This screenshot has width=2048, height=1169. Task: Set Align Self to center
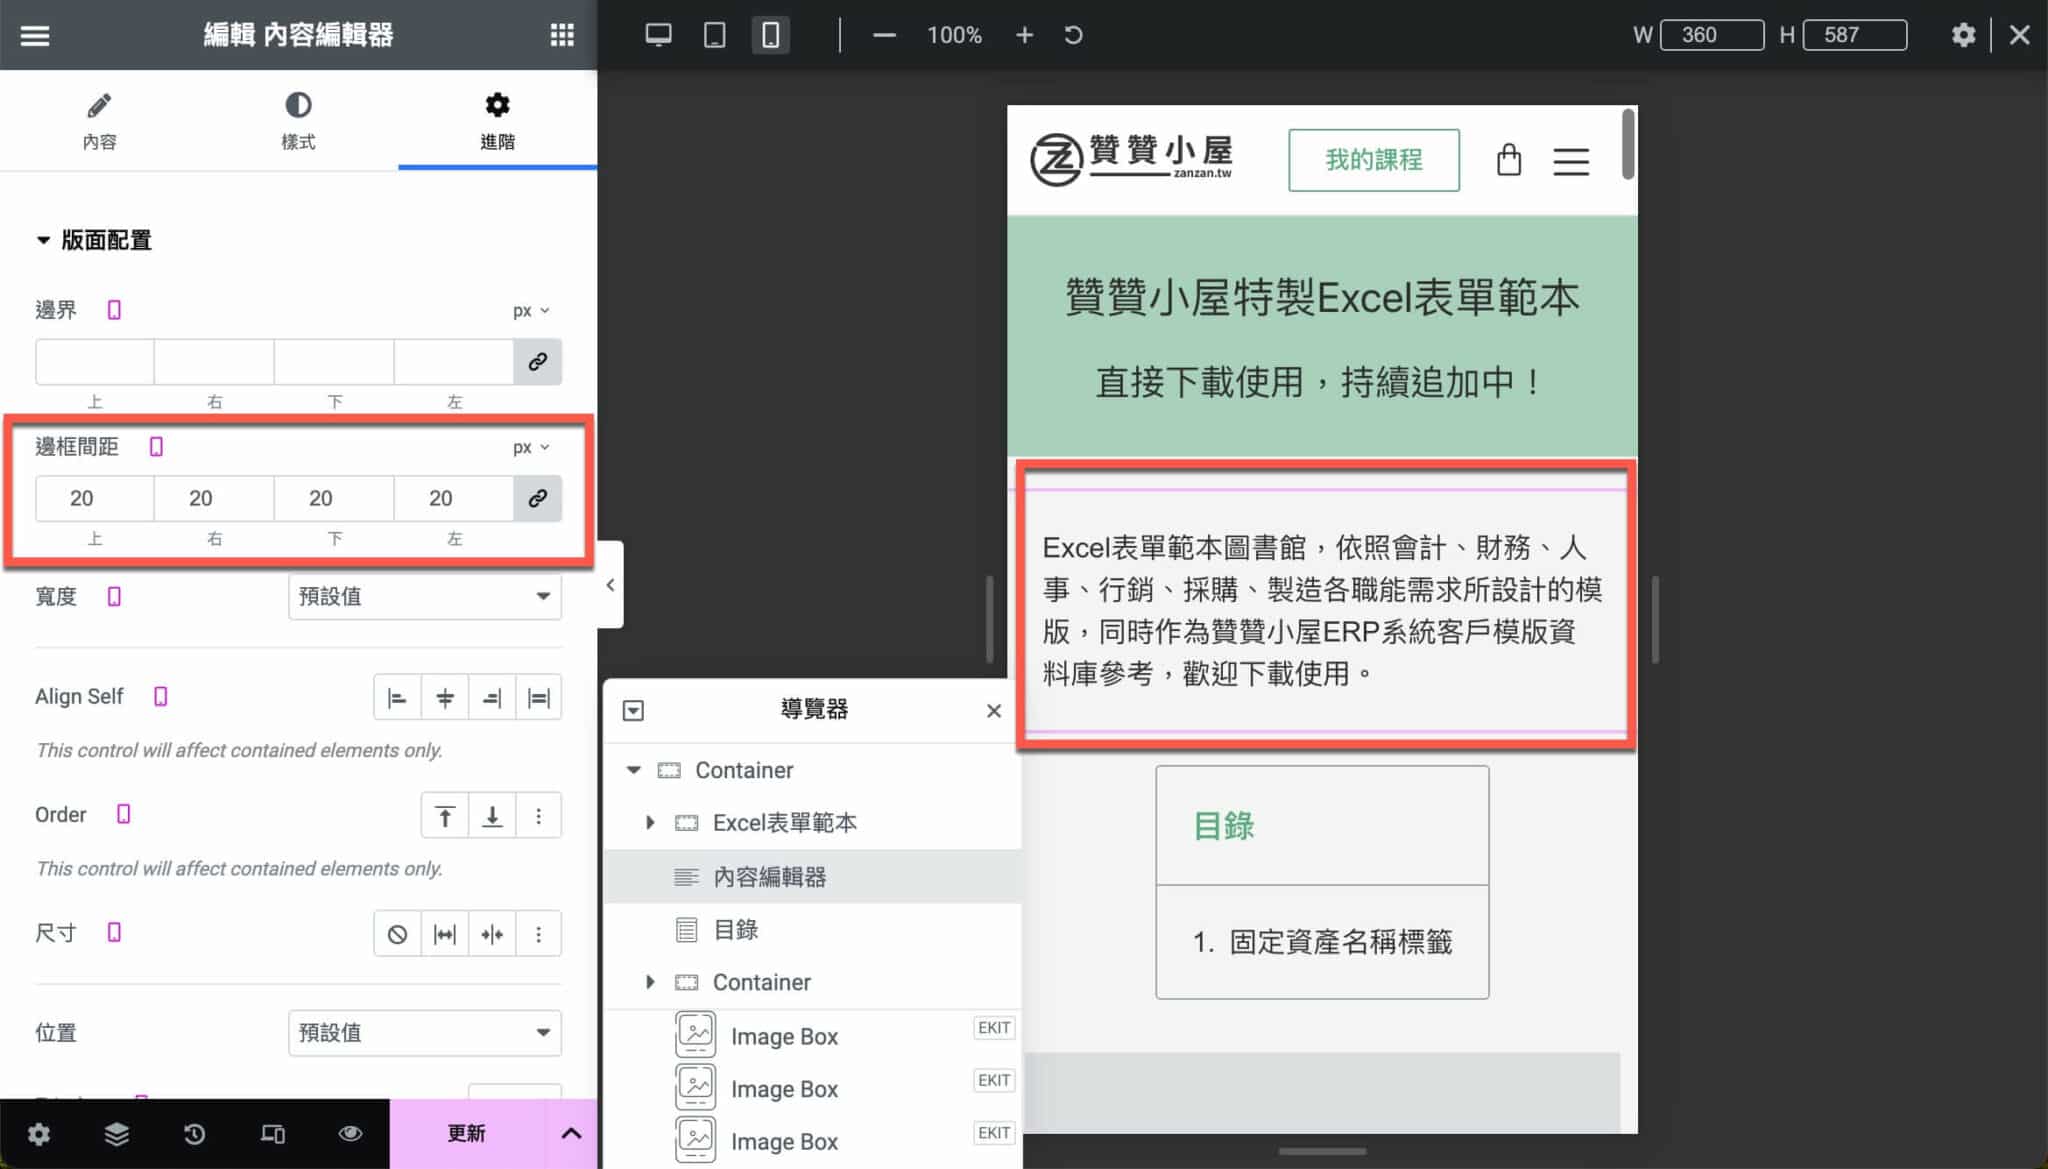pos(445,698)
